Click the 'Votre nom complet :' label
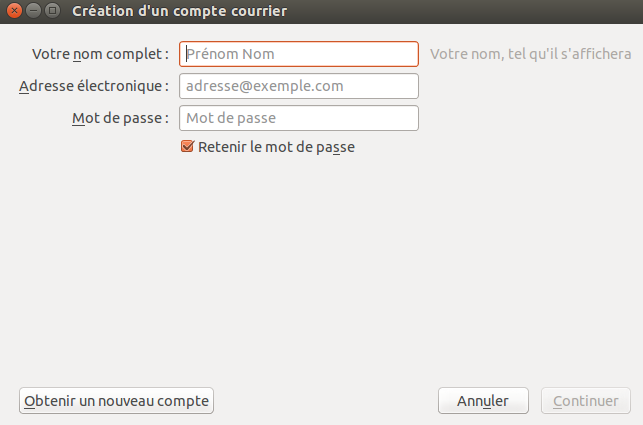643x425 pixels. pos(100,53)
